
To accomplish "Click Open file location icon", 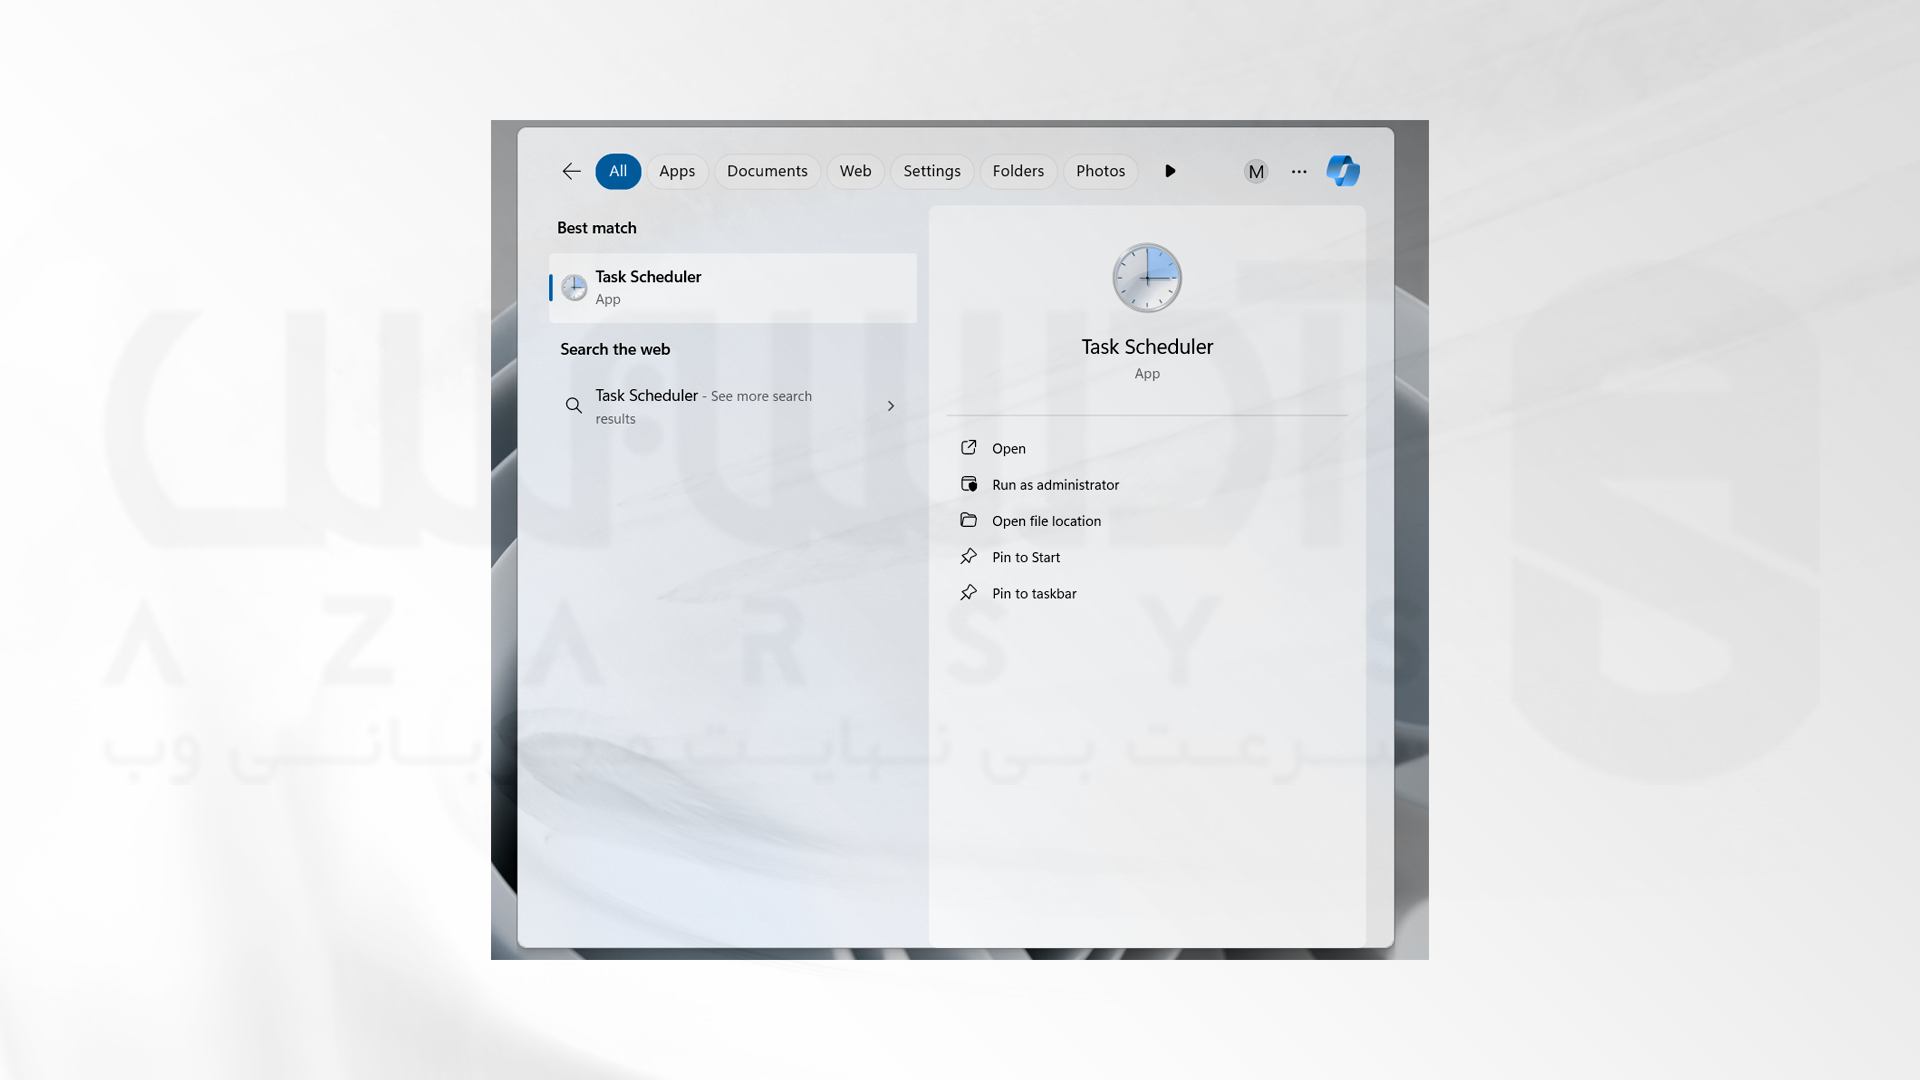I will pyautogui.click(x=968, y=520).
